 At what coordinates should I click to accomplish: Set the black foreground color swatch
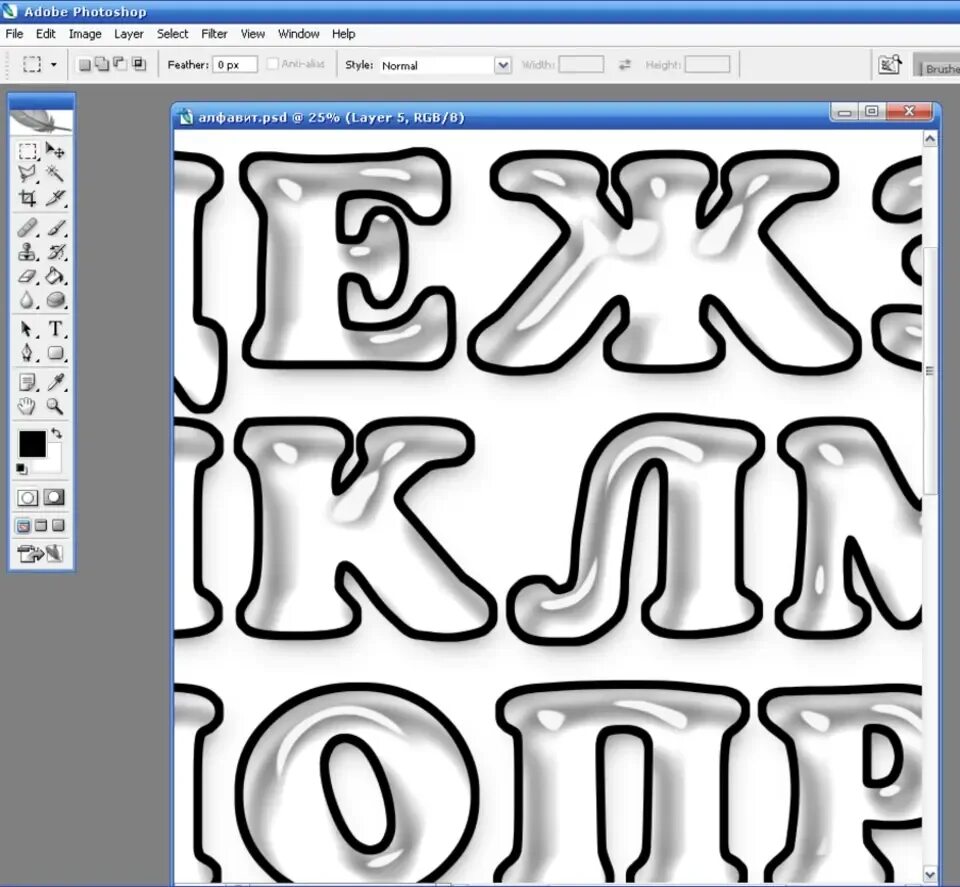pyautogui.click(x=31, y=443)
